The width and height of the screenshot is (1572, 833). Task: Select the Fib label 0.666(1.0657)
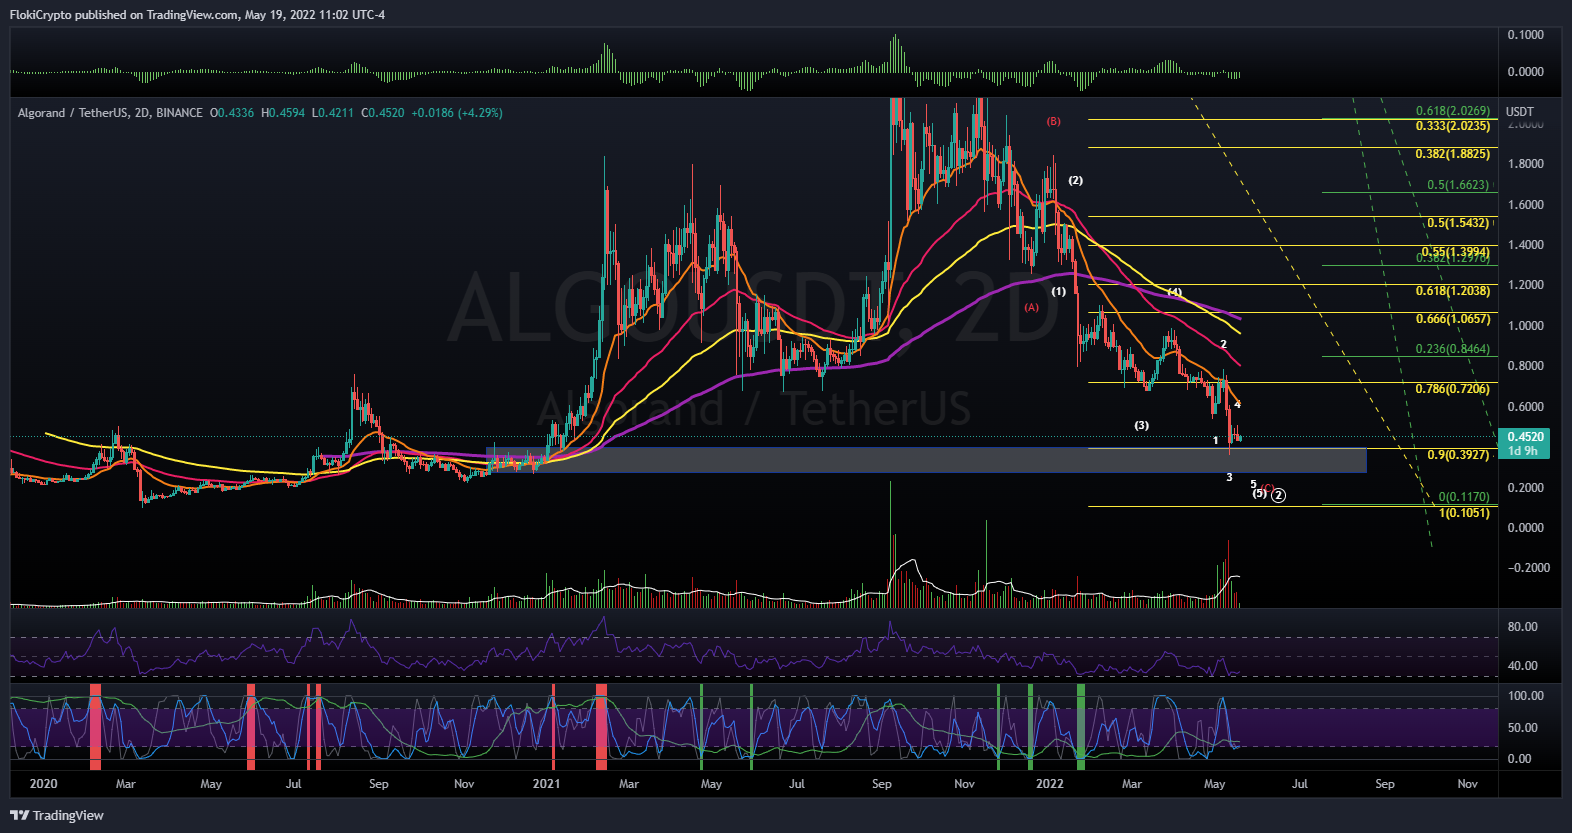[x=1452, y=319]
